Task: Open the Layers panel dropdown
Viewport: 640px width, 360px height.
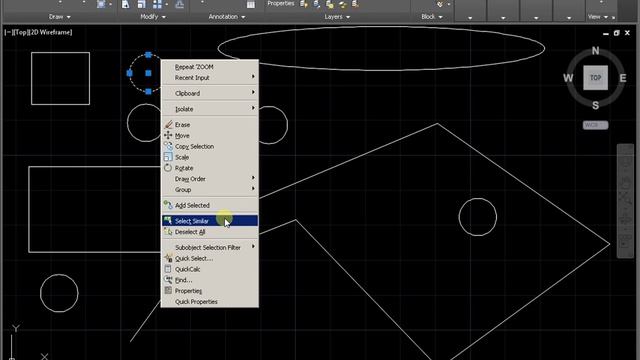Action: (337, 17)
